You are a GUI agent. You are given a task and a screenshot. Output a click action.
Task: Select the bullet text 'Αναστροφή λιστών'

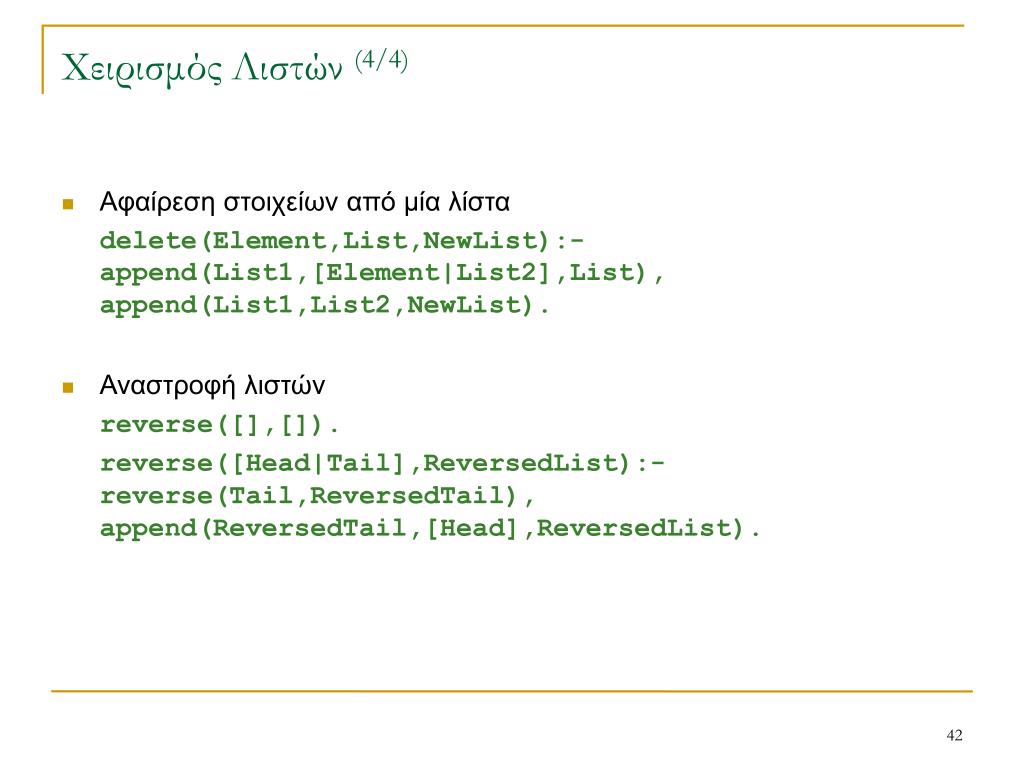(x=212, y=385)
